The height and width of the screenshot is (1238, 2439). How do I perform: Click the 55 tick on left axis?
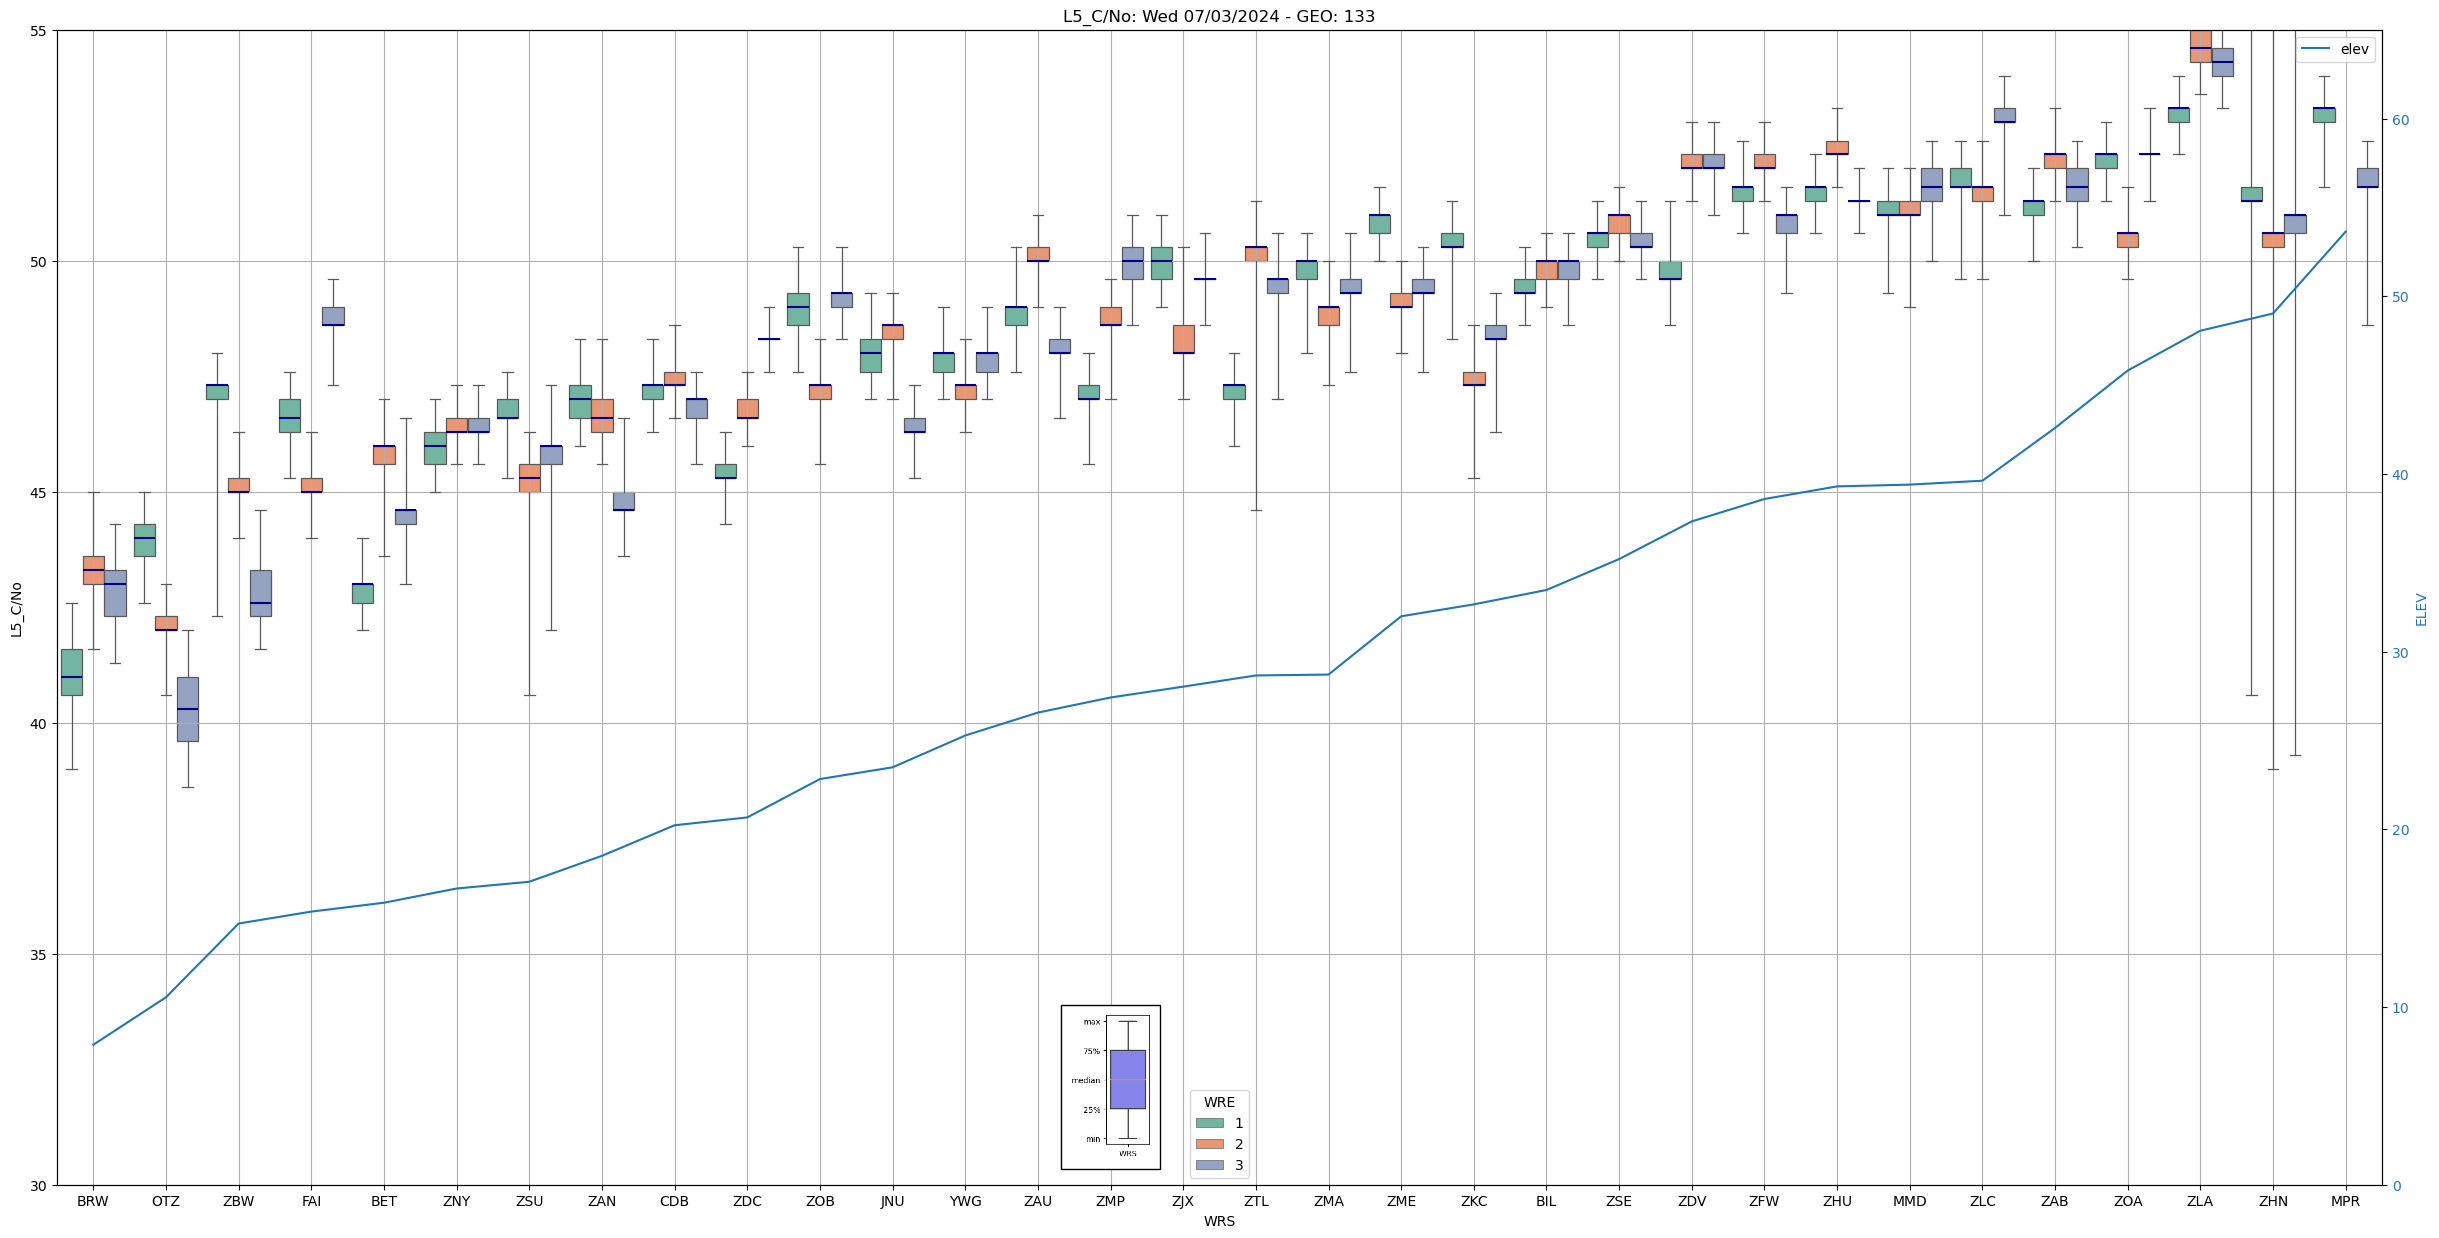39,31
